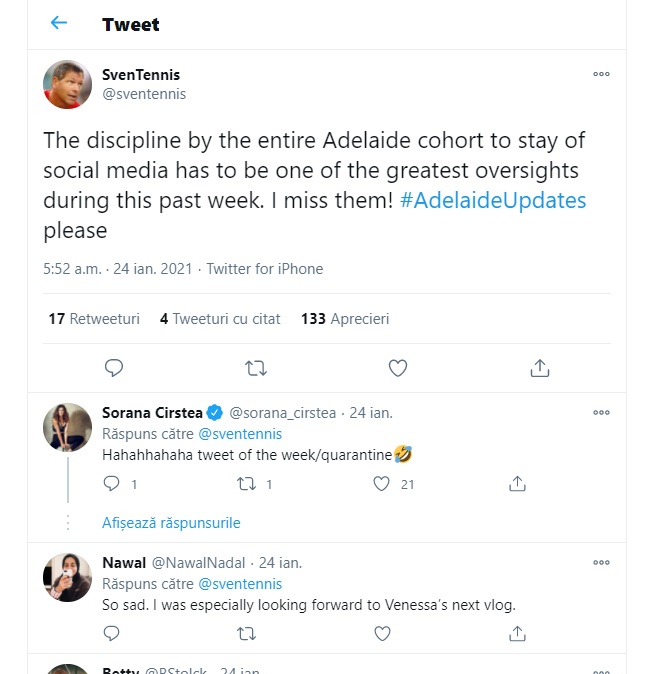Screen dimensions: 654x674
Task: Like Sorana Cirstea's reply
Action: 381,484
